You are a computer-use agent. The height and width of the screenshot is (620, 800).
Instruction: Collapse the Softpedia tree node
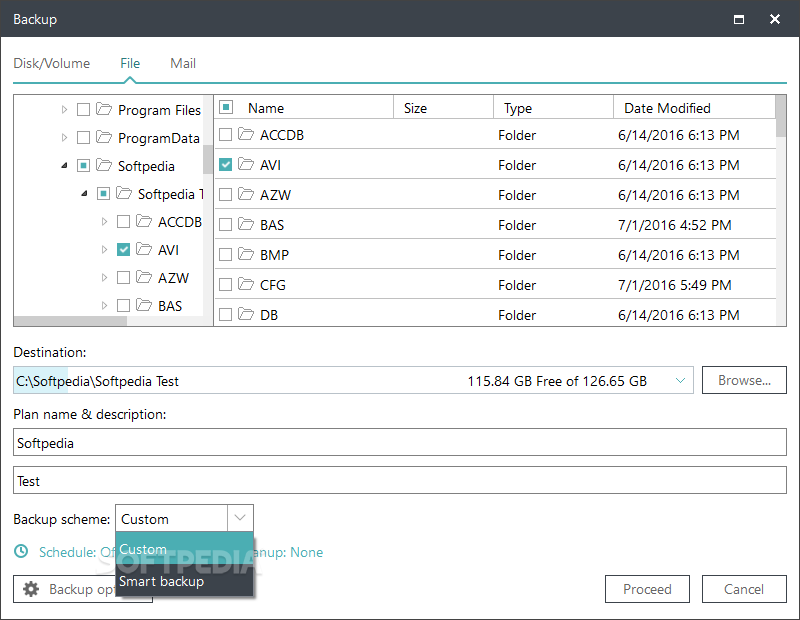tap(64, 166)
